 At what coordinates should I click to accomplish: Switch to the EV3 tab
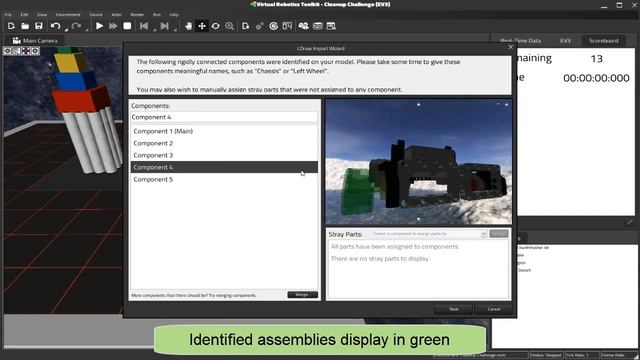[565, 40]
